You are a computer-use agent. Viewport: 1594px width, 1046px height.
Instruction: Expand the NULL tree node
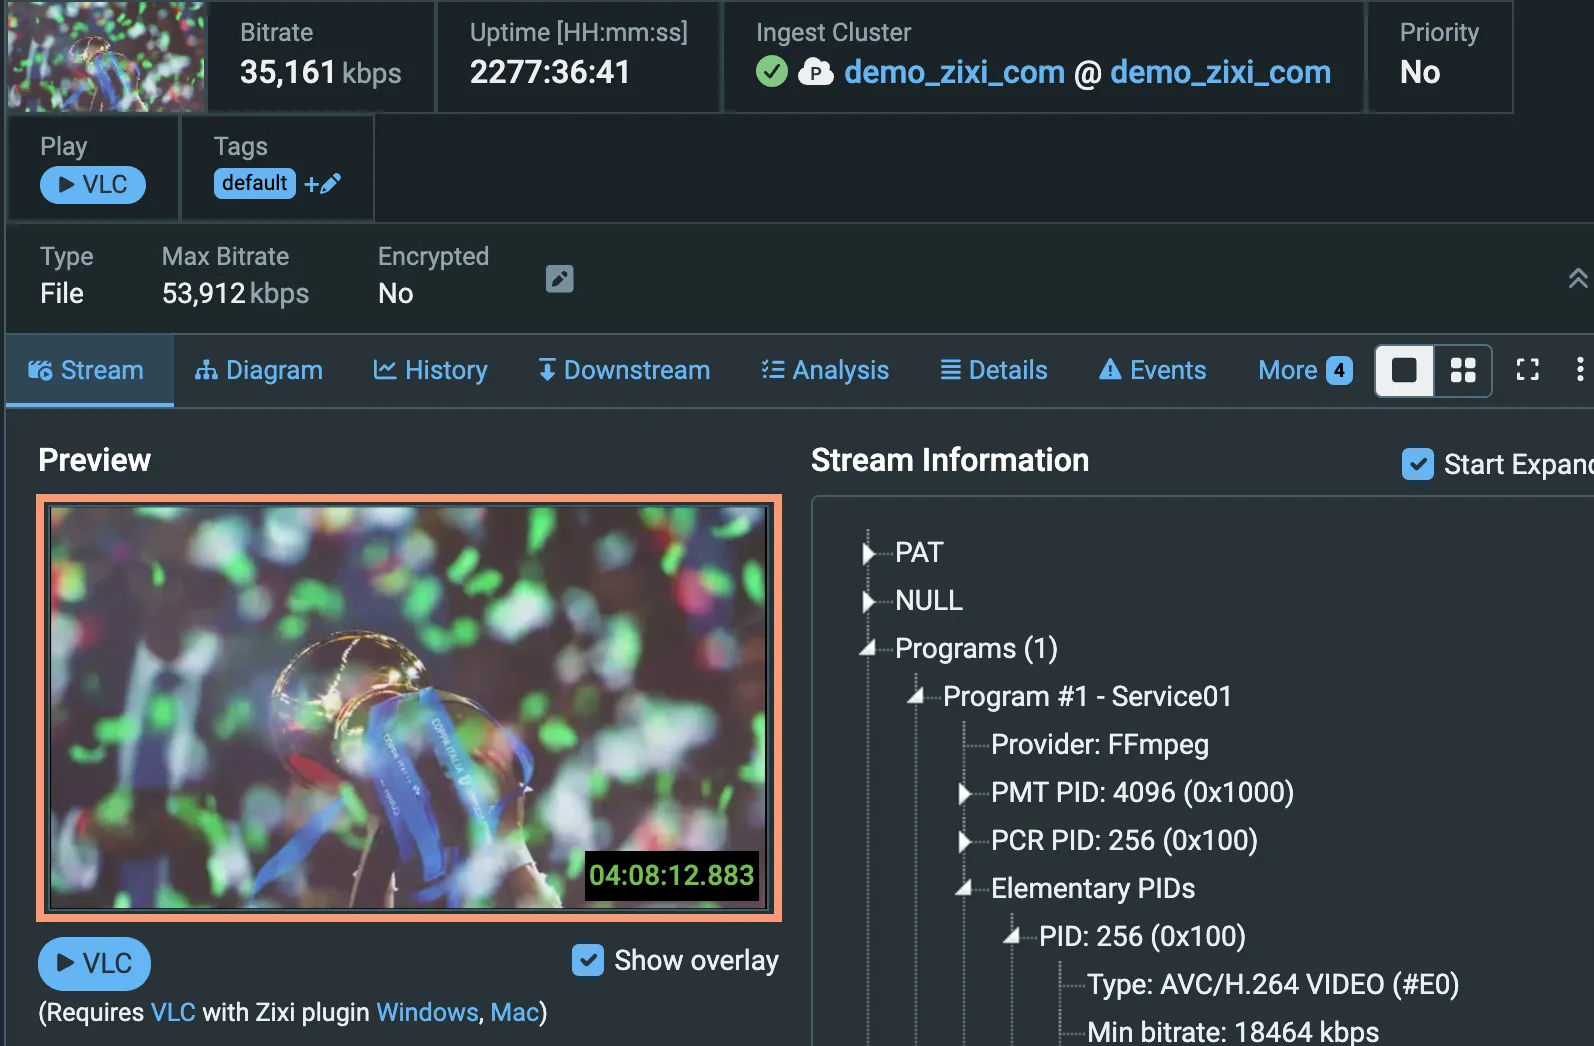pos(868,601)
